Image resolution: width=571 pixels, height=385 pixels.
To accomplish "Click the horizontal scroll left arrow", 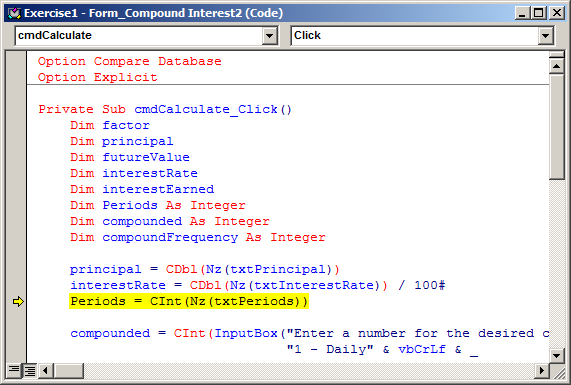I will [x=46, y=370].
